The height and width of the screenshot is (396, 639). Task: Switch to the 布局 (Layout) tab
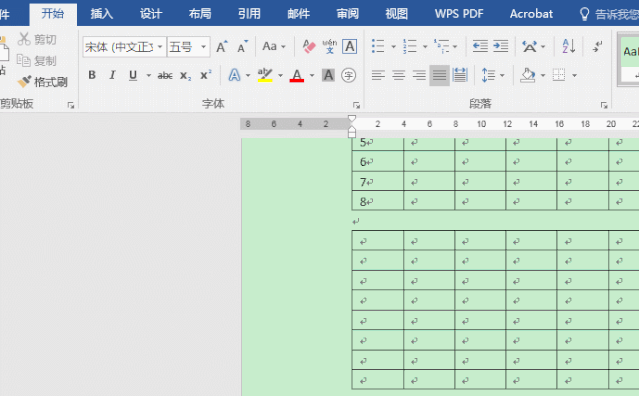[x=200, y=14]
